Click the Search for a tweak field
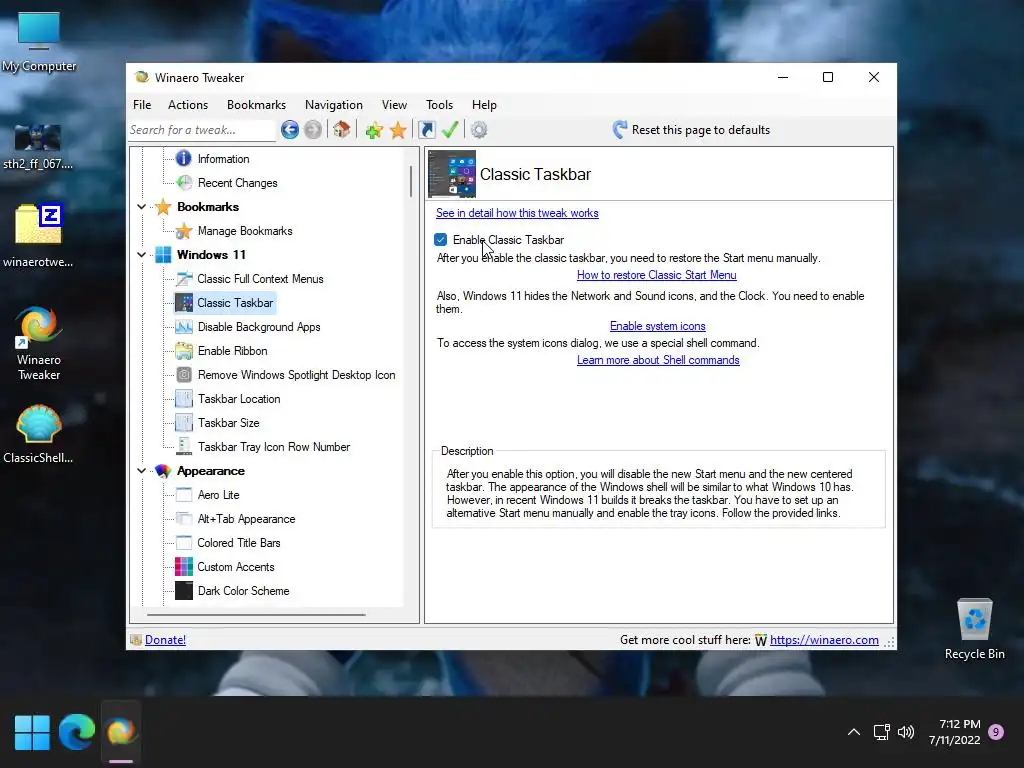Screen dimensions: 1024x768 click(202, 130)
